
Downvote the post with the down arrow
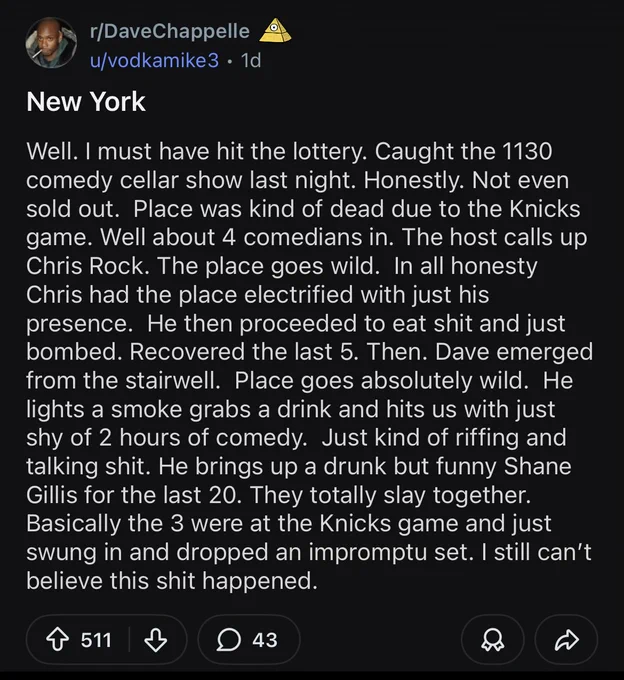point(156,640)
